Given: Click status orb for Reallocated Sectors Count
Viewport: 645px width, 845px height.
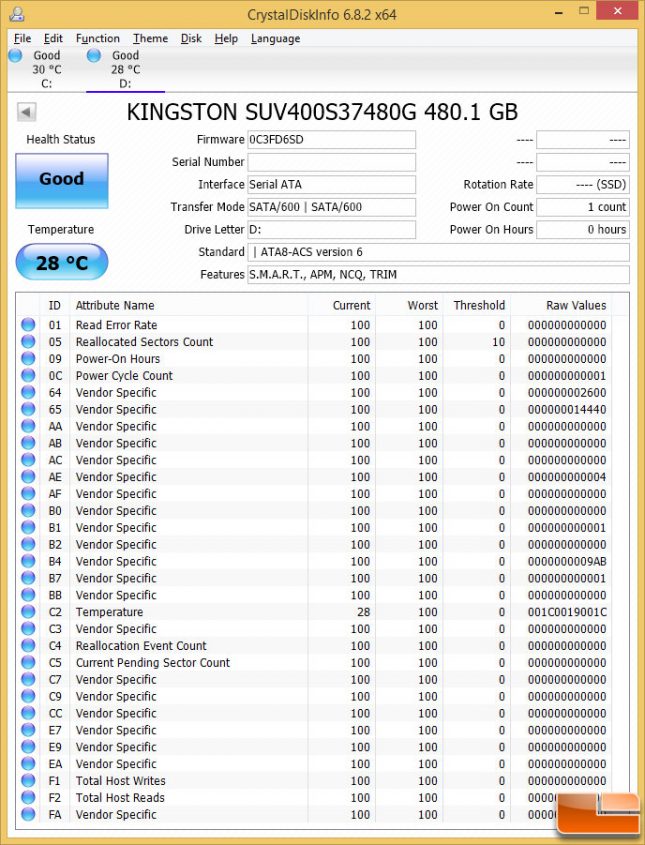Looking at the screenshot, I should [x=28, y=341].
